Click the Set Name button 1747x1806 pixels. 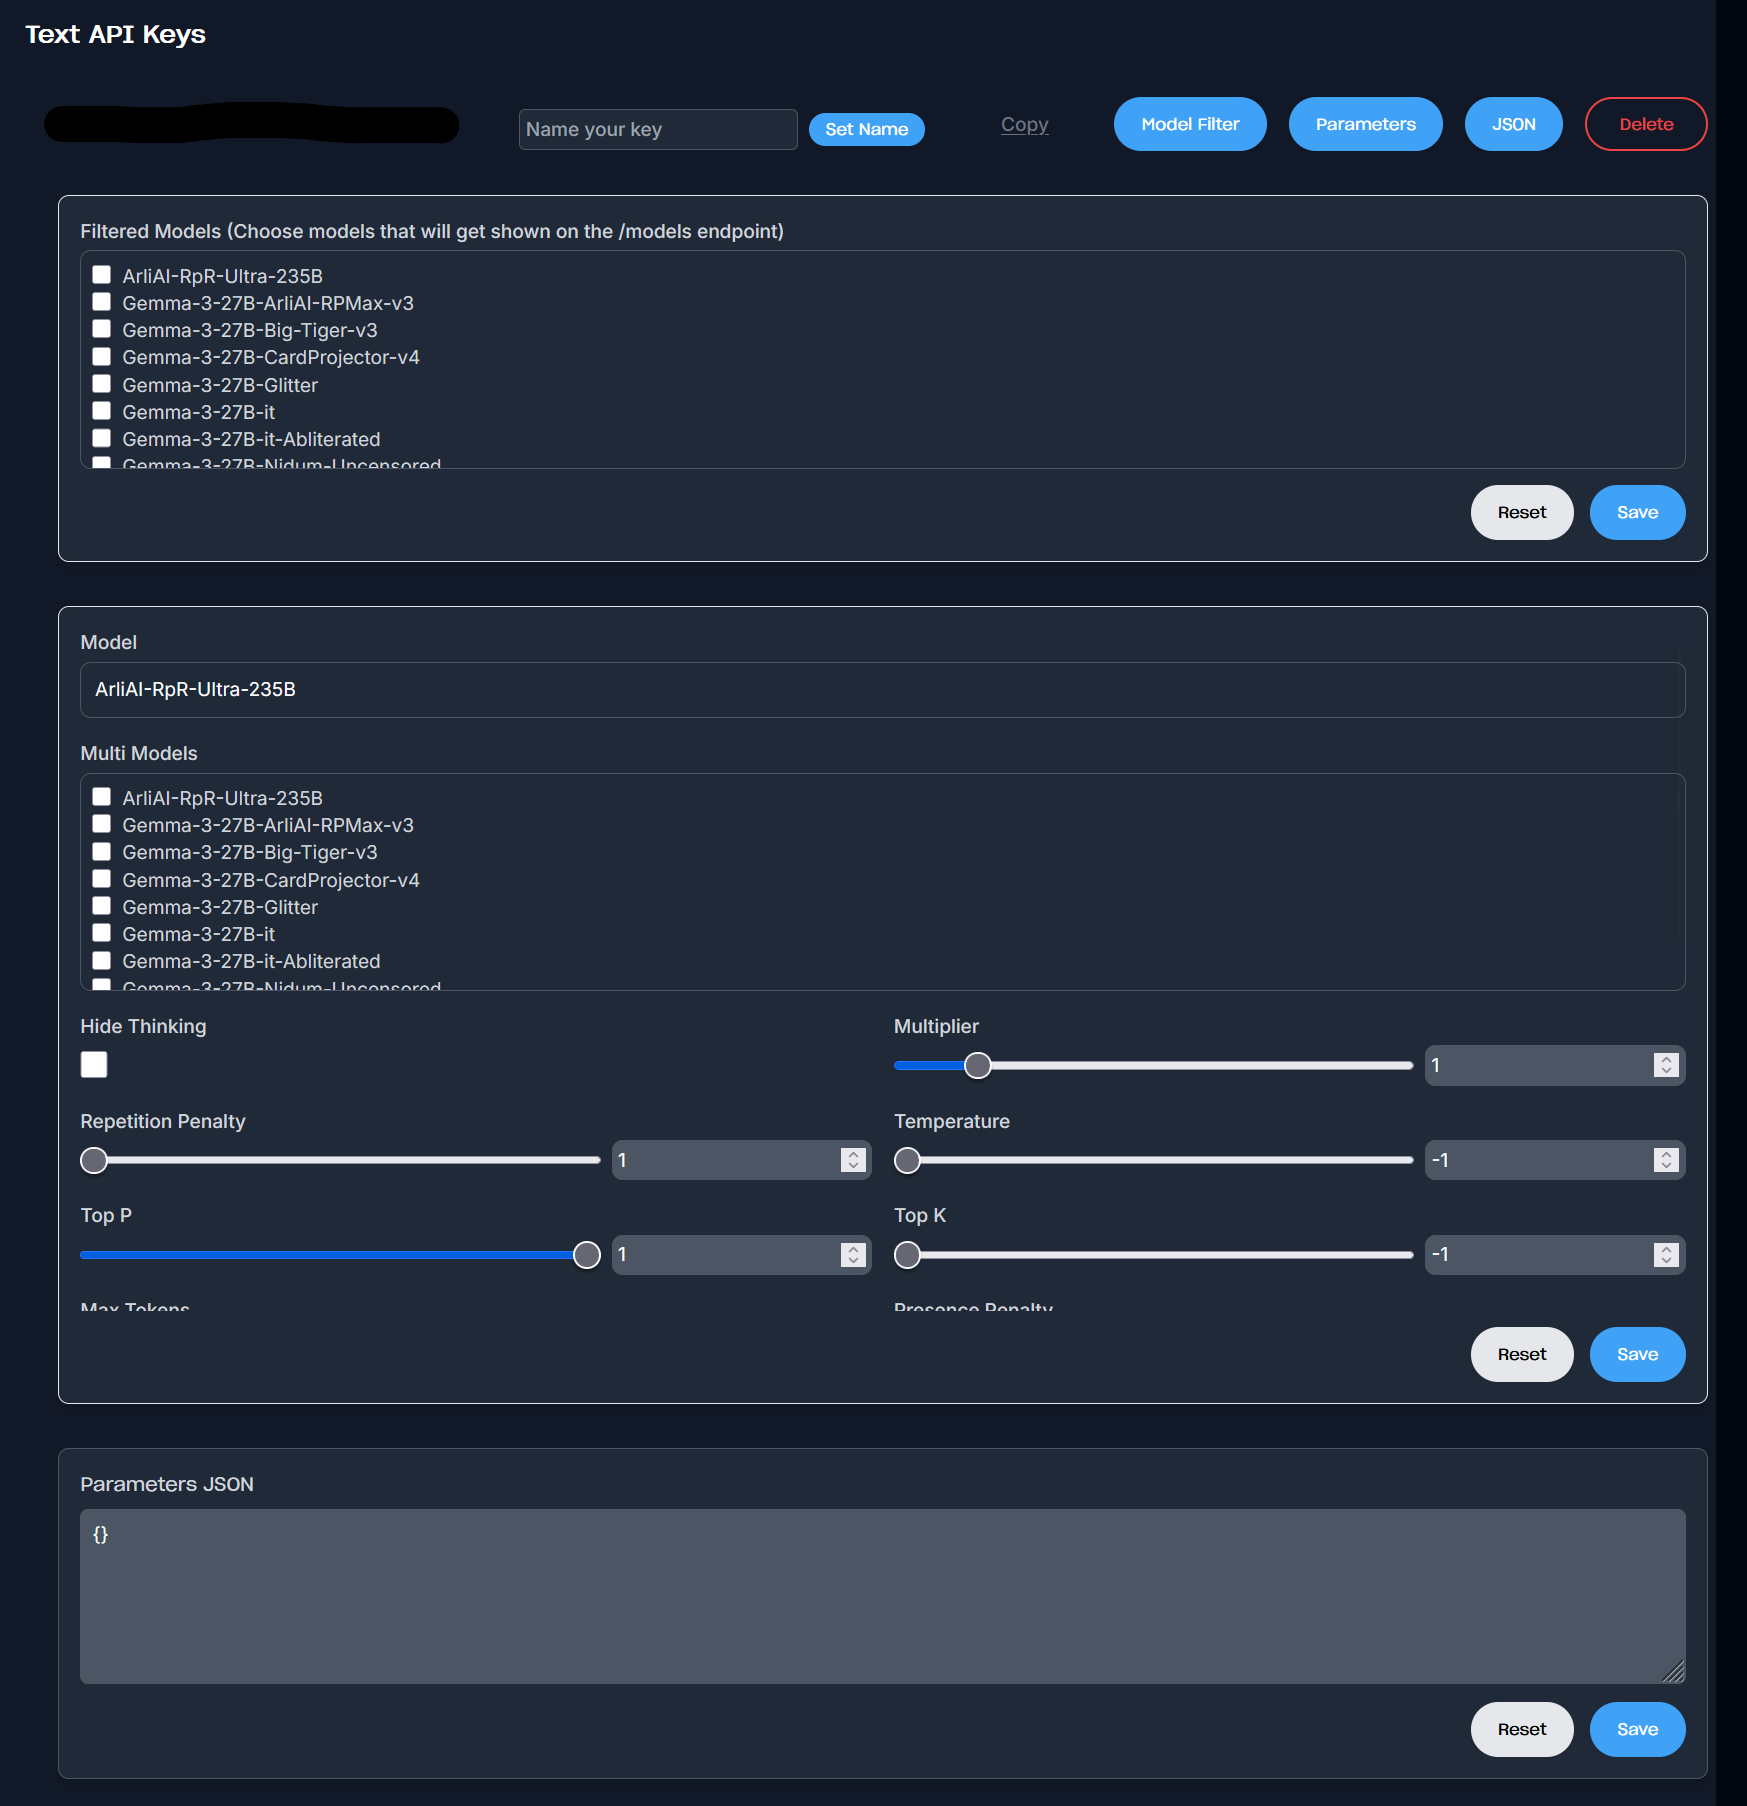(x=866, y=129)
